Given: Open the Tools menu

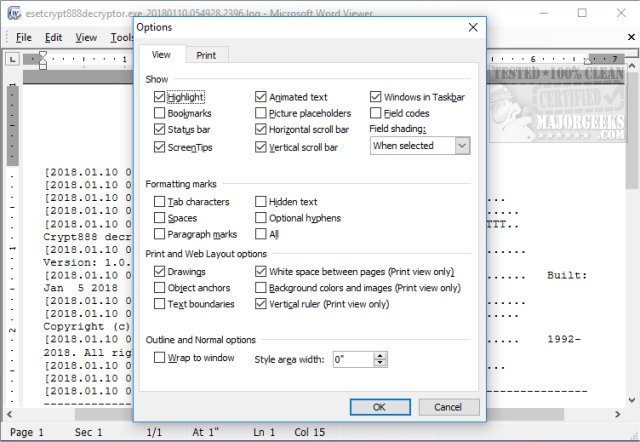Looking at the screenshot, I should [122, 38].
